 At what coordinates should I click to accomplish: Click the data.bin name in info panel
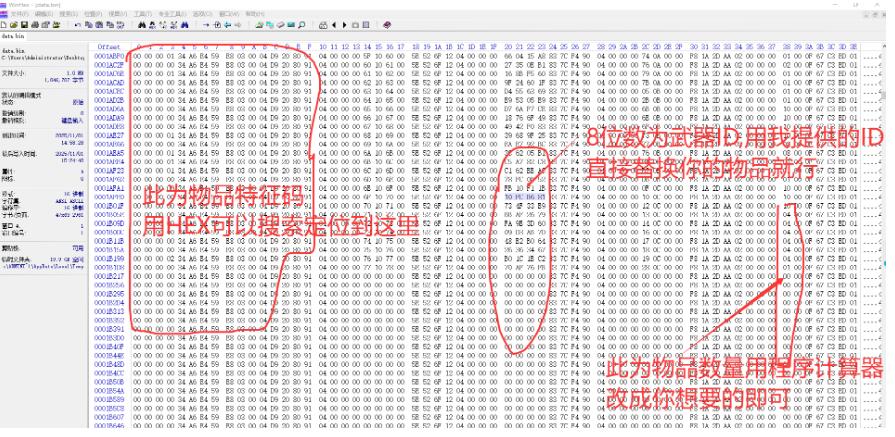point(11,51)
